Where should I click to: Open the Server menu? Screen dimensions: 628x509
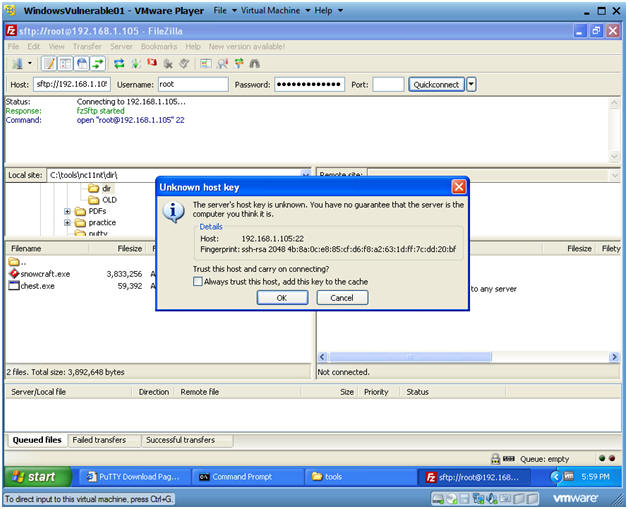click(x=121, y=46)
